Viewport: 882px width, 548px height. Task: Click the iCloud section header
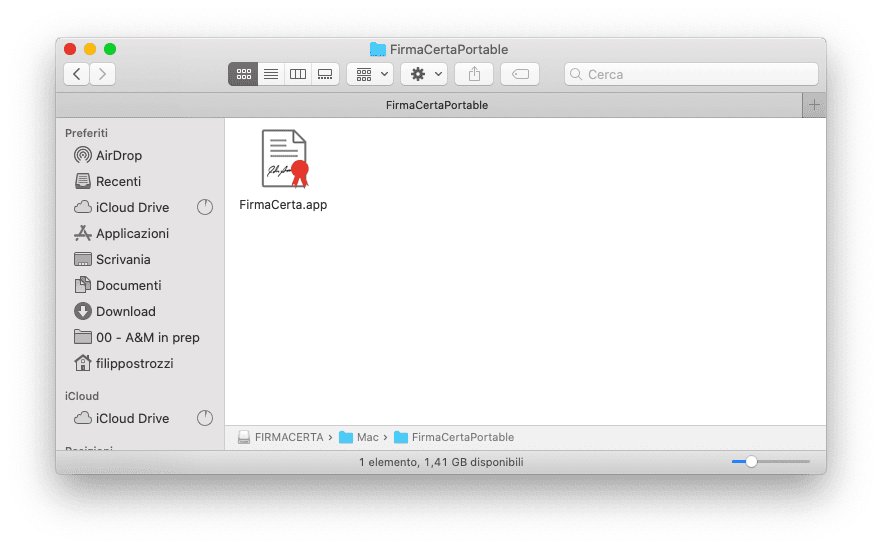(x=82, y=396)
